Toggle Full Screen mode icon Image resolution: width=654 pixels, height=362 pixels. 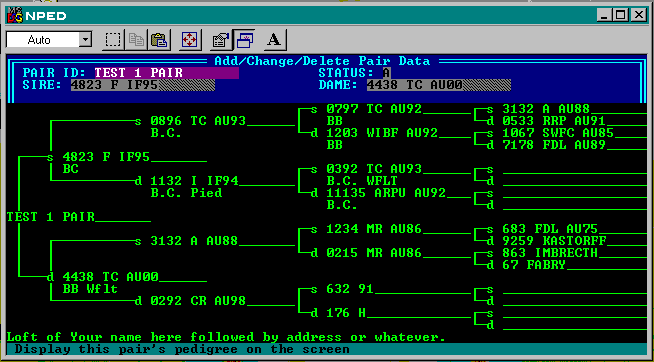click(x=190, y=40)
